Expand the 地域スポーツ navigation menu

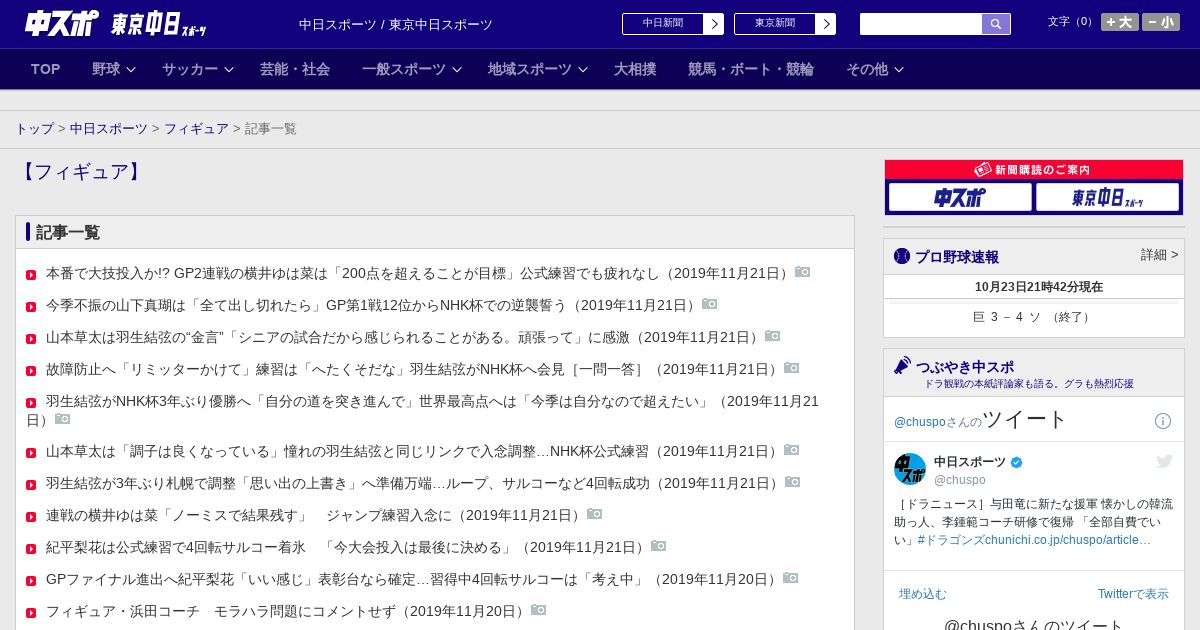[x=538, y=69]
